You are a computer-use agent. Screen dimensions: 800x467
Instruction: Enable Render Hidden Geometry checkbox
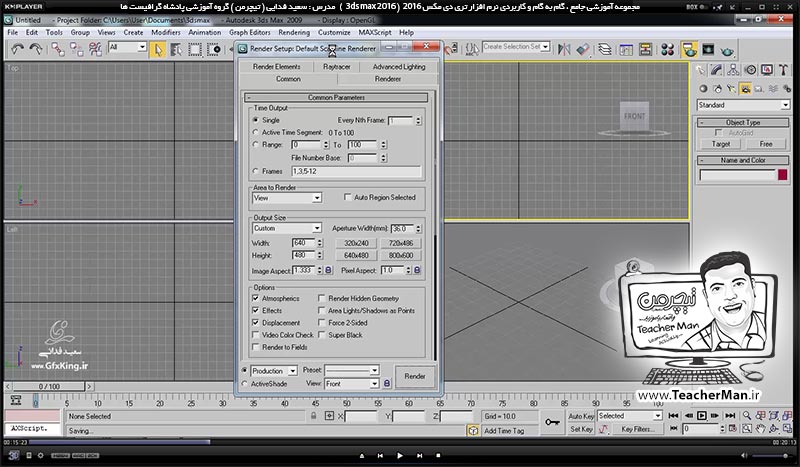(321, 298)
